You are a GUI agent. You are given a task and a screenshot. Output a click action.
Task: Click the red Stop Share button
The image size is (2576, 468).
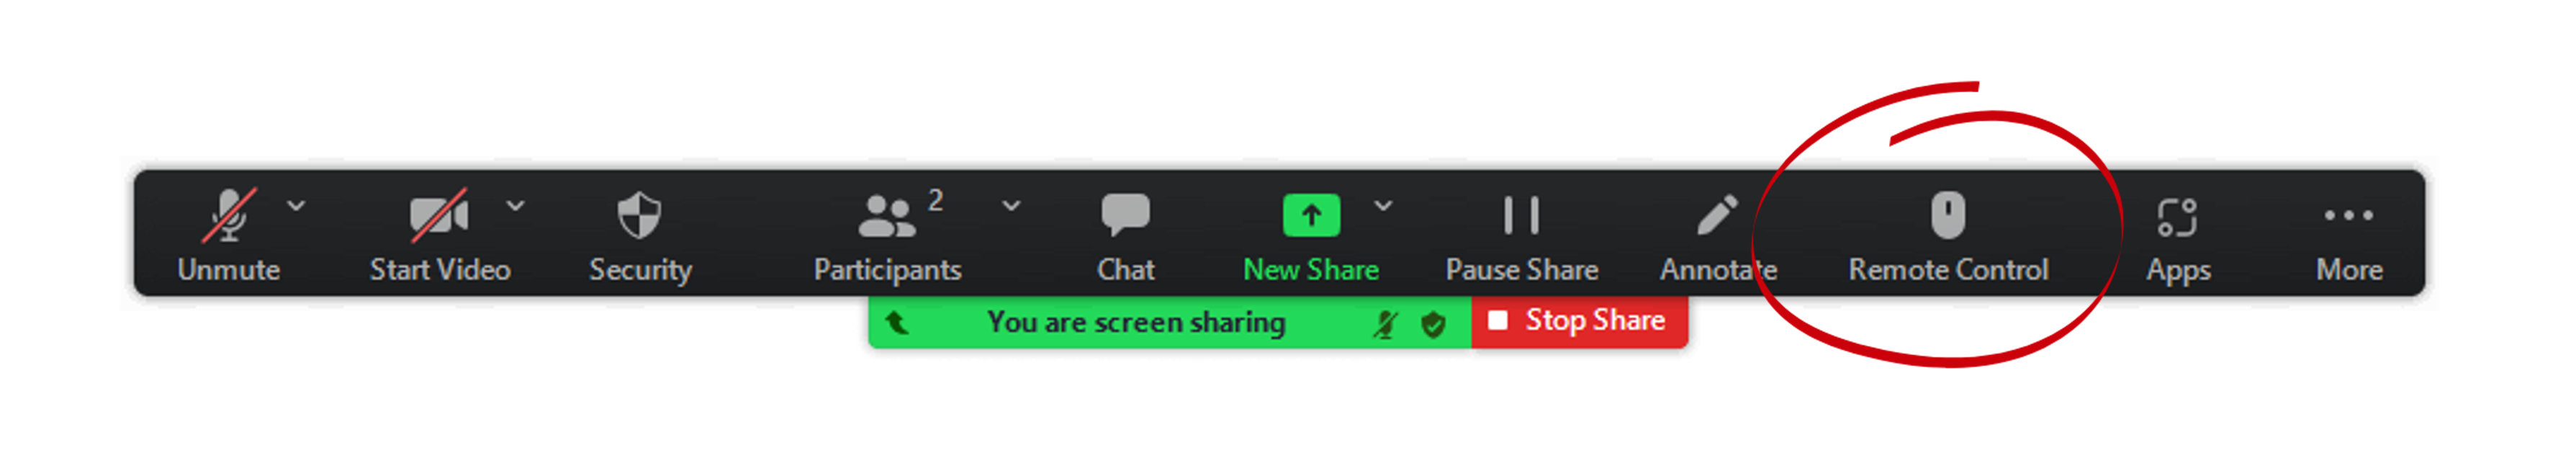pos(1580,321)
